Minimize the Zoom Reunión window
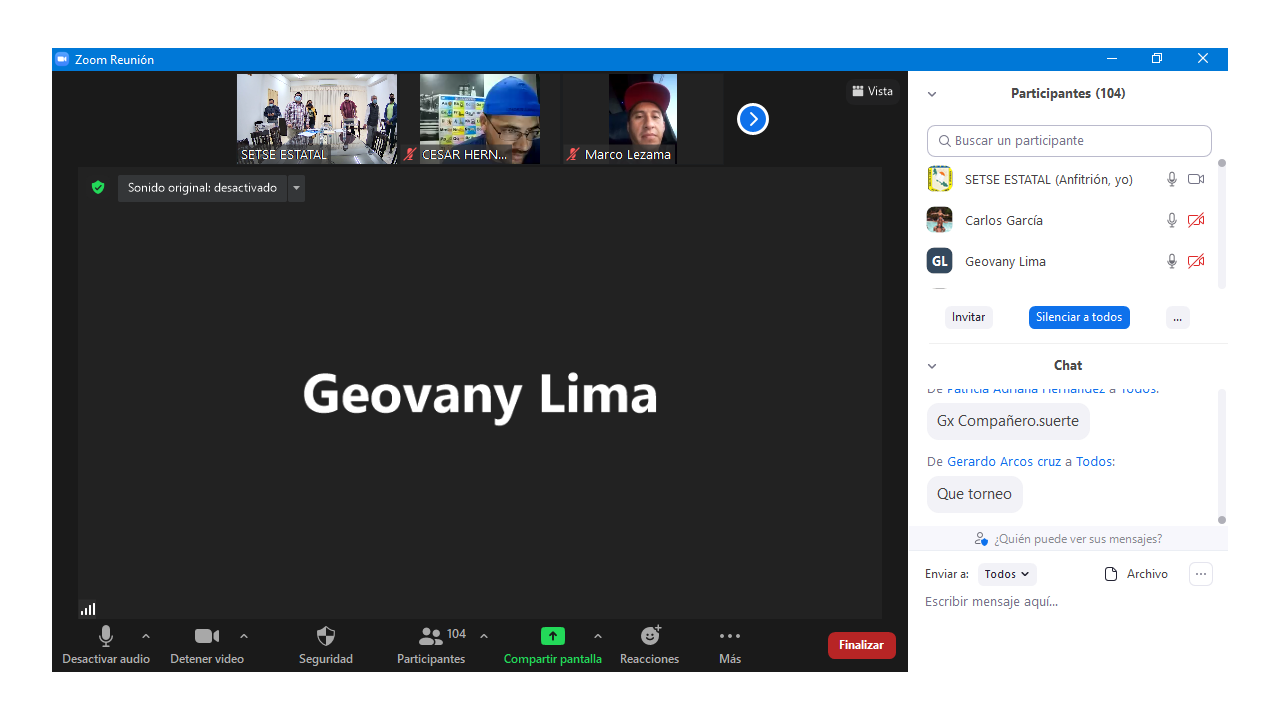This screenshot has height=720, width=1280. point(1111,59)
